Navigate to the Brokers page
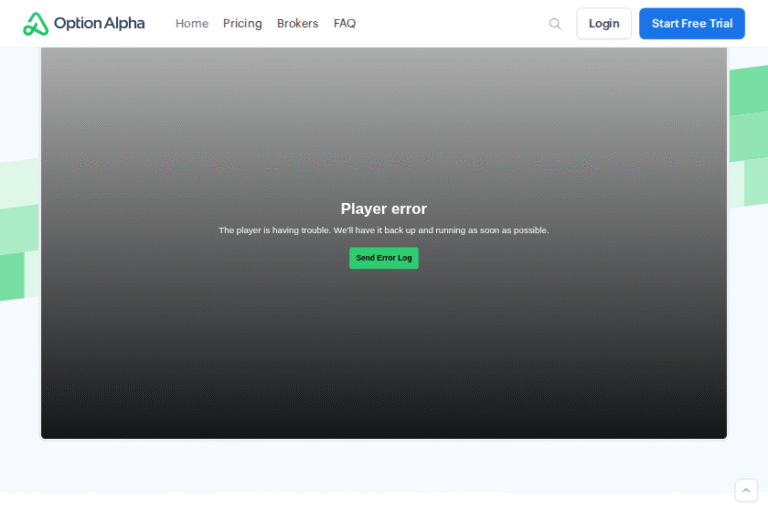 click(x=297, y=24)
